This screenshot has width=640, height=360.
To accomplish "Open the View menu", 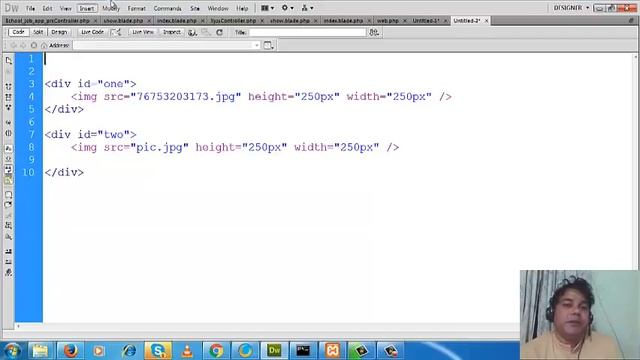I will coord(65,8).
